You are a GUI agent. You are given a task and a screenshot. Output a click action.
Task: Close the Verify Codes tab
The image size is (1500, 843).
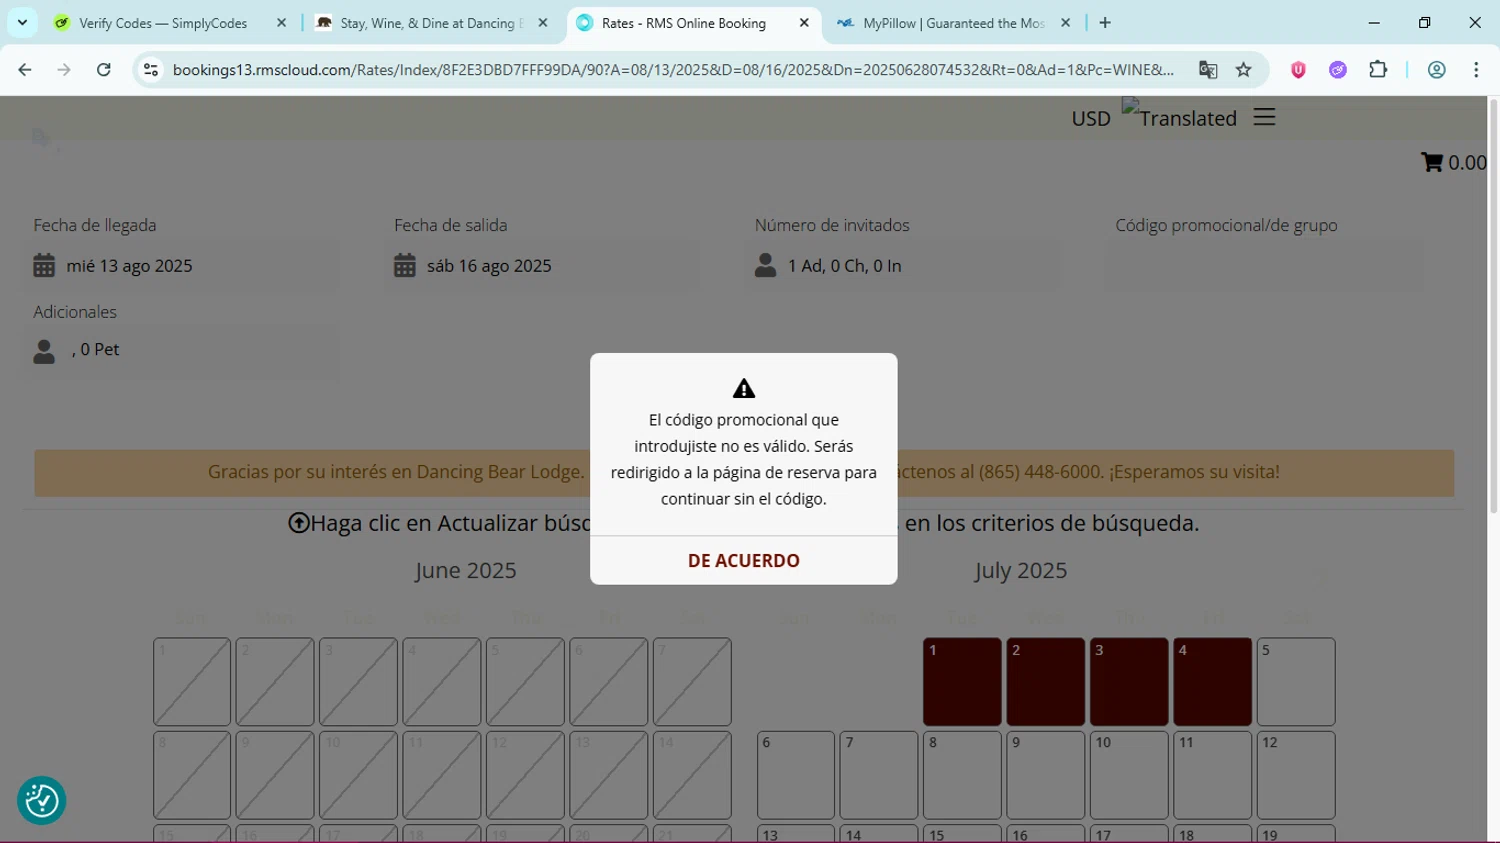coord(281,23)
